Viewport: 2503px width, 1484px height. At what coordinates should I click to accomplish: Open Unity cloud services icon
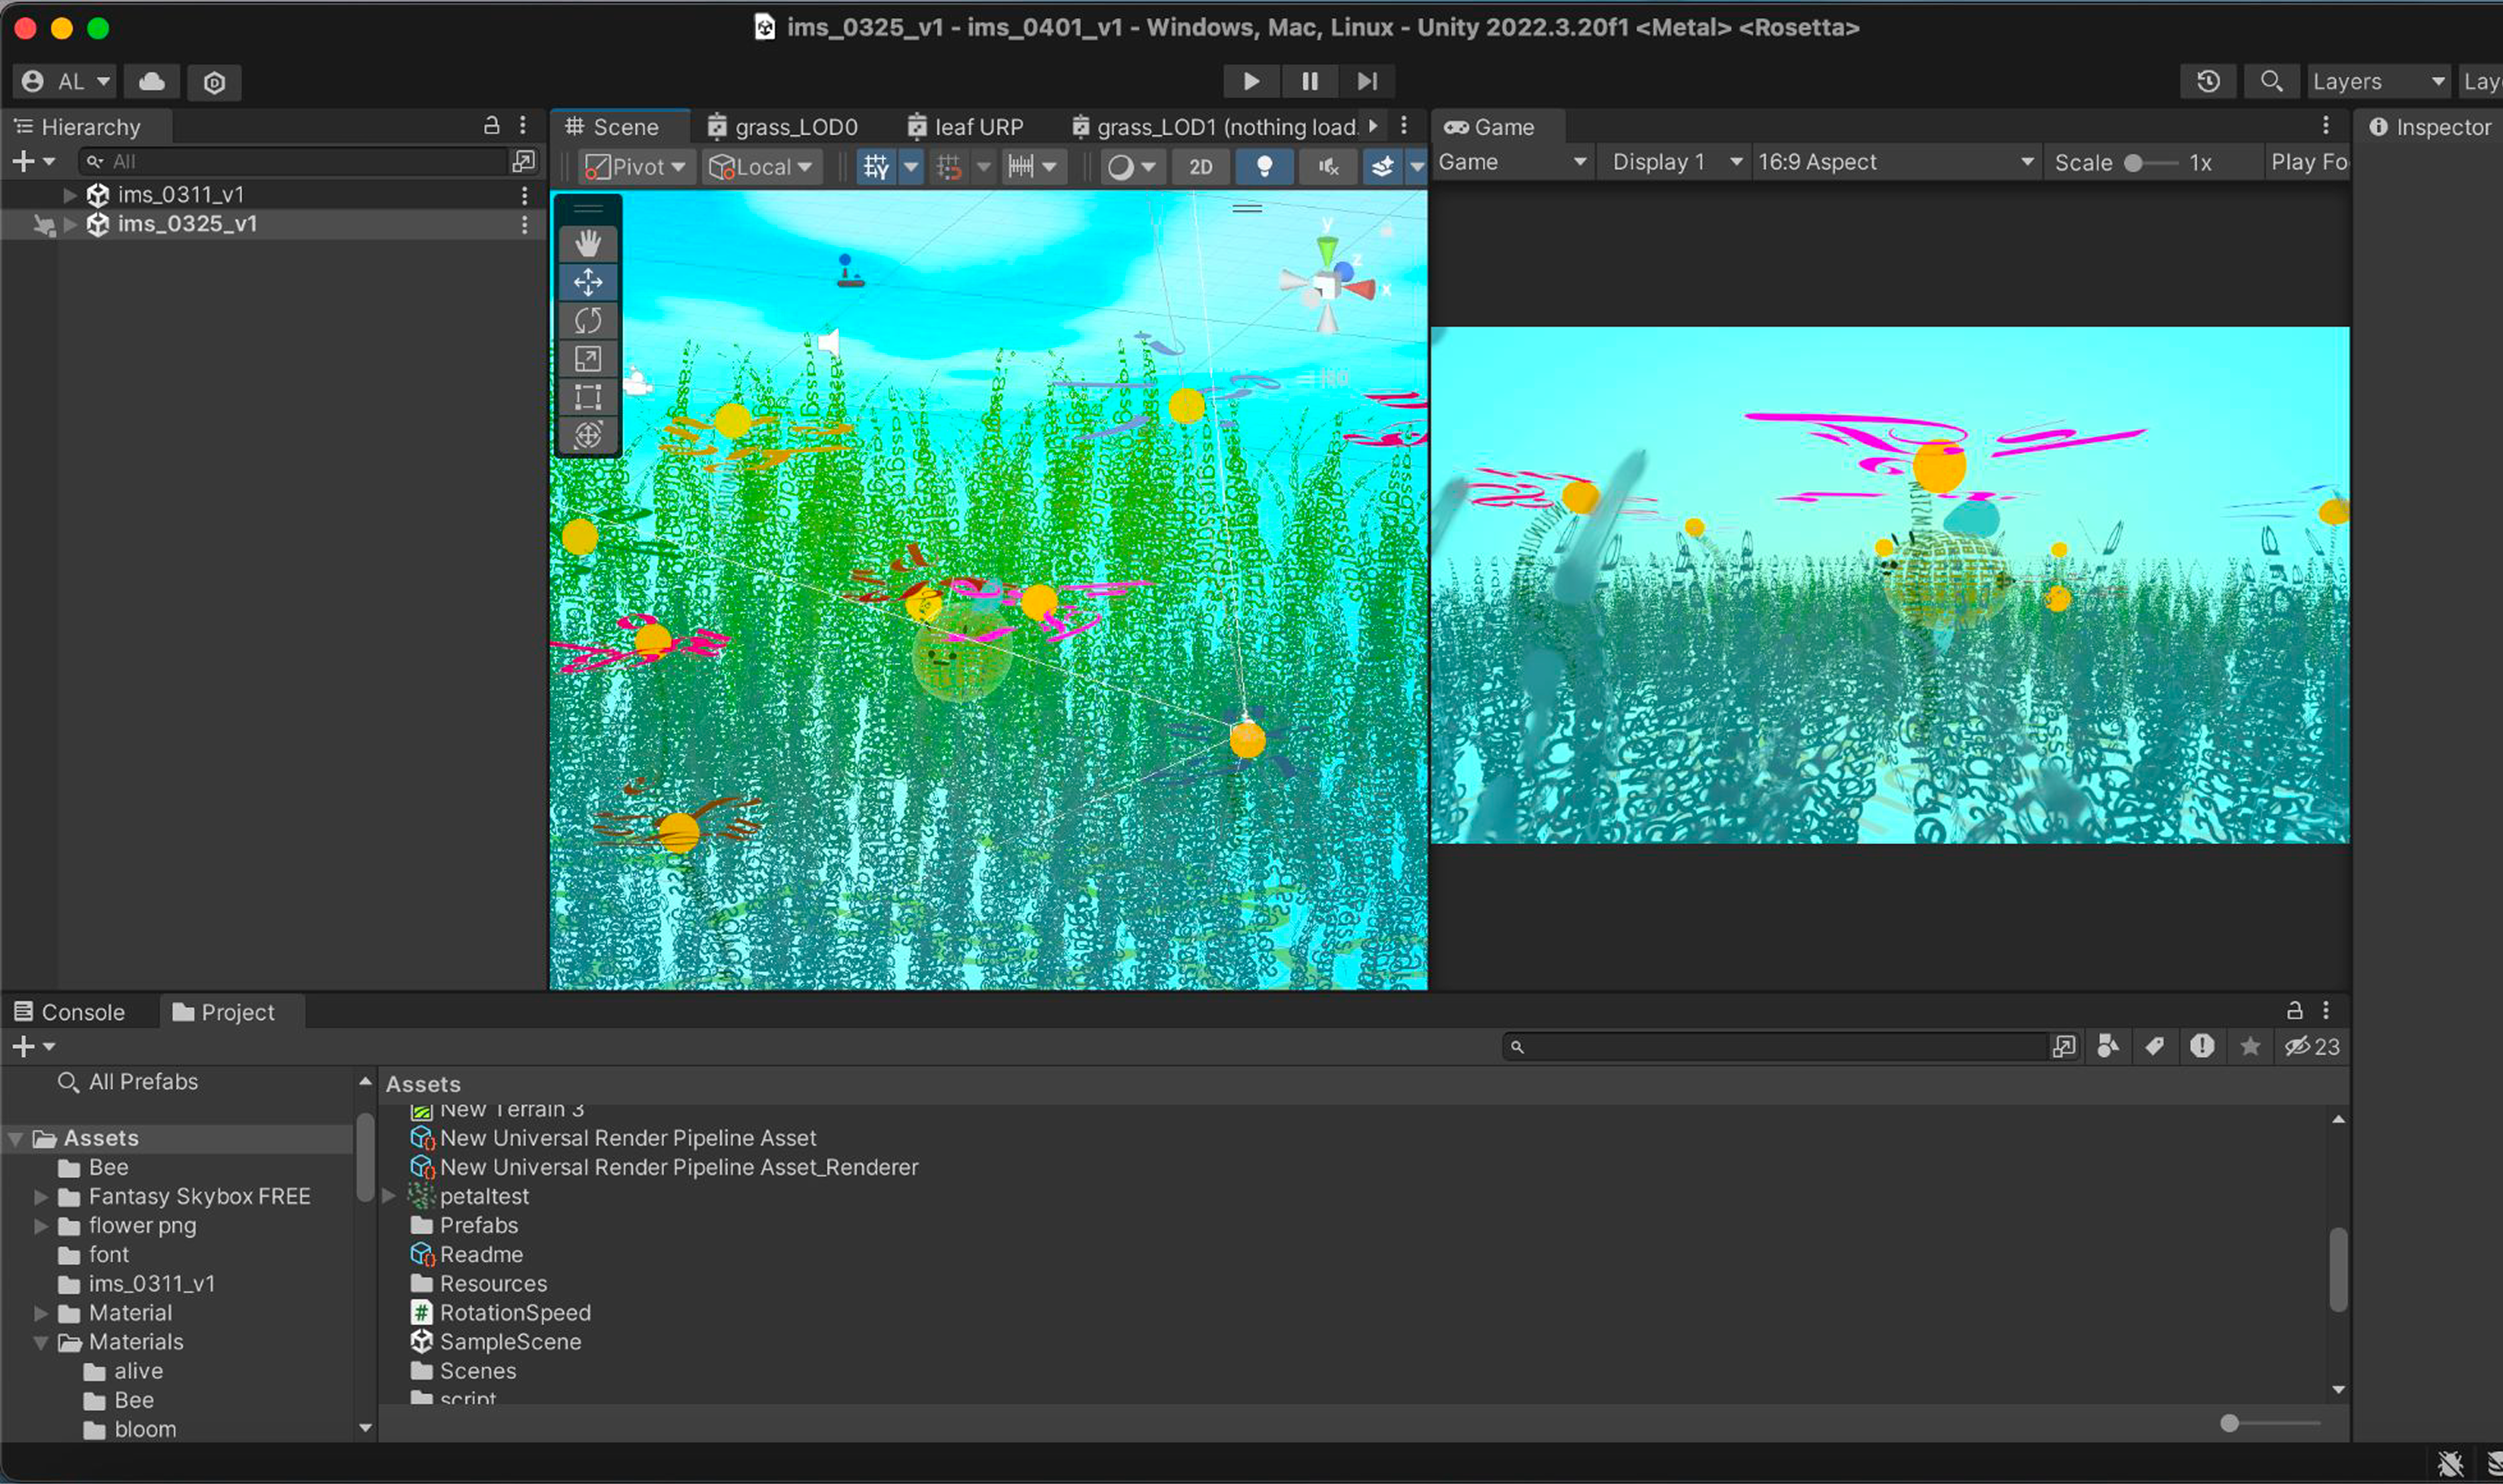(x=152, y=82)
